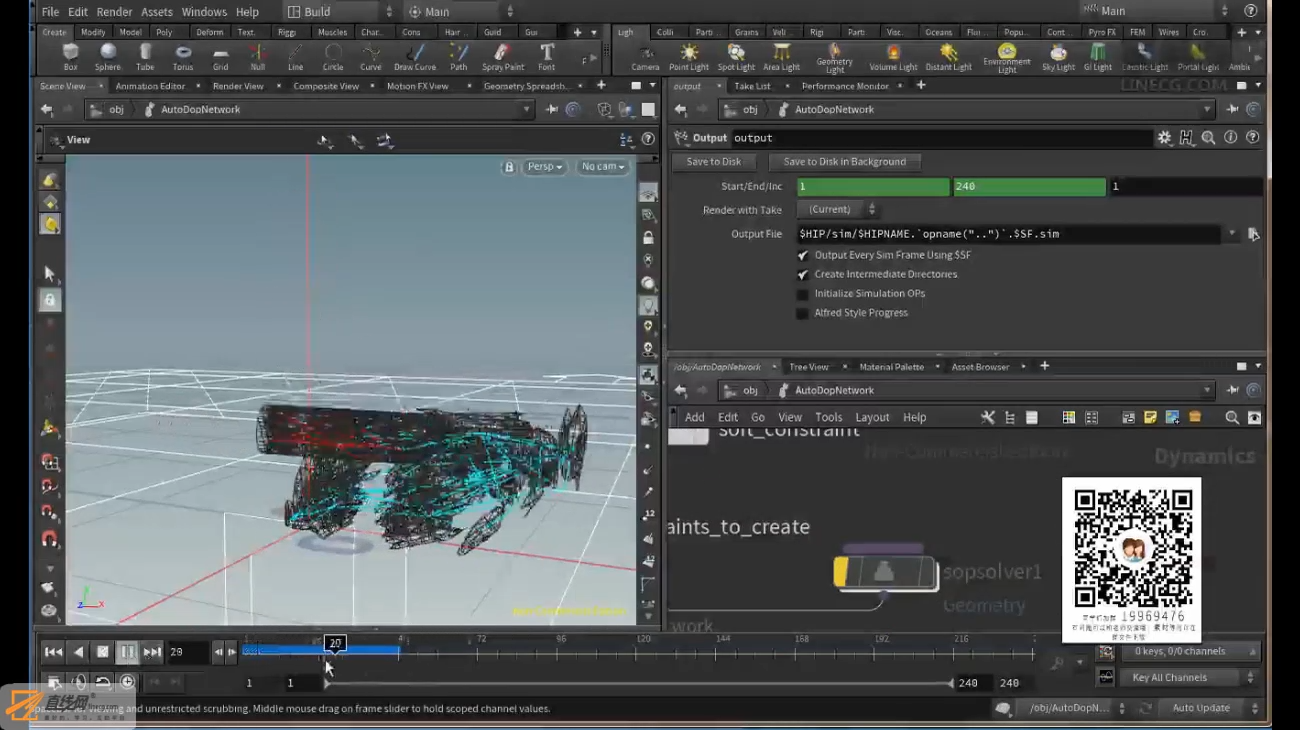Switch to the Material Palette tab

click(x=891, y=367)
